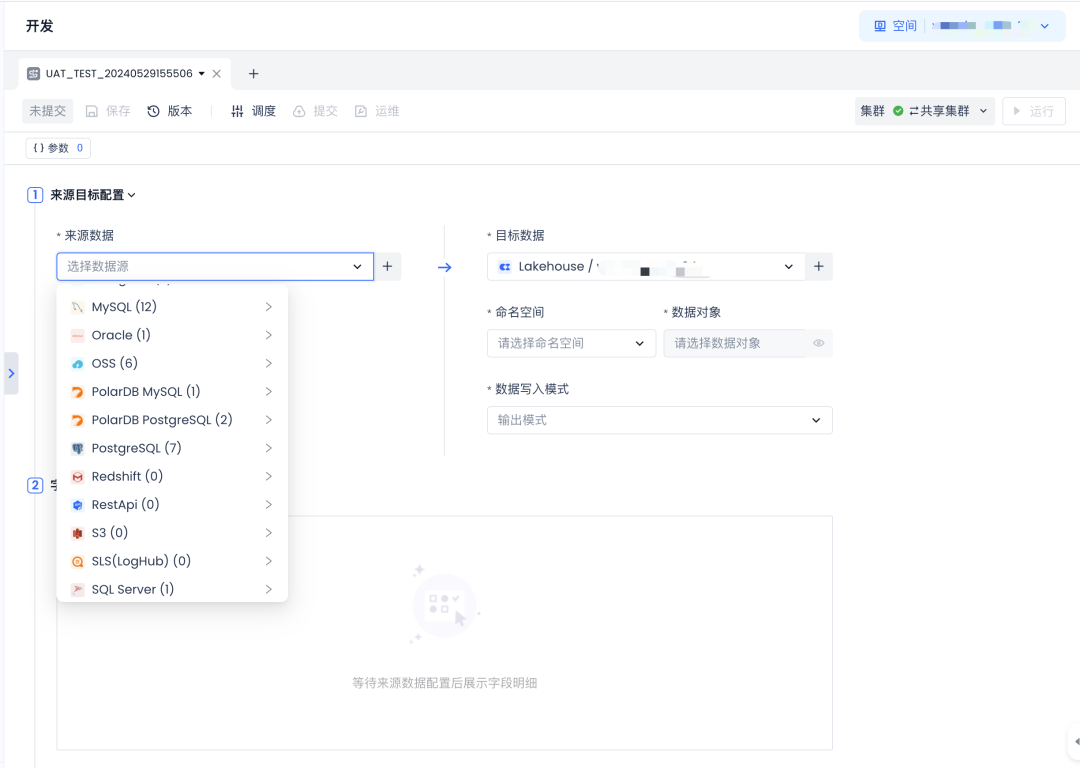The width and height of the screenshot is (1080, 768).
Task: Click the OSS cloud icon
Action: 77,364
